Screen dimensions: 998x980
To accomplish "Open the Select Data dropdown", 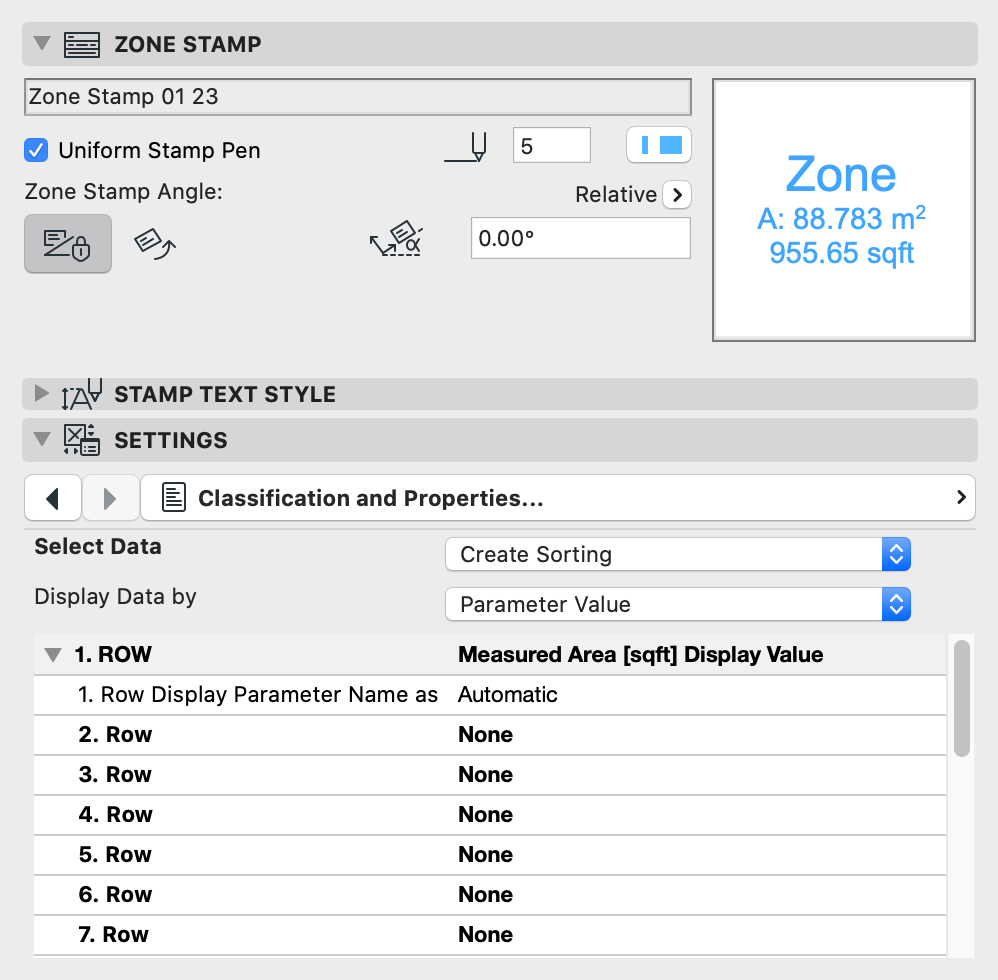I will tap(678, 555).
